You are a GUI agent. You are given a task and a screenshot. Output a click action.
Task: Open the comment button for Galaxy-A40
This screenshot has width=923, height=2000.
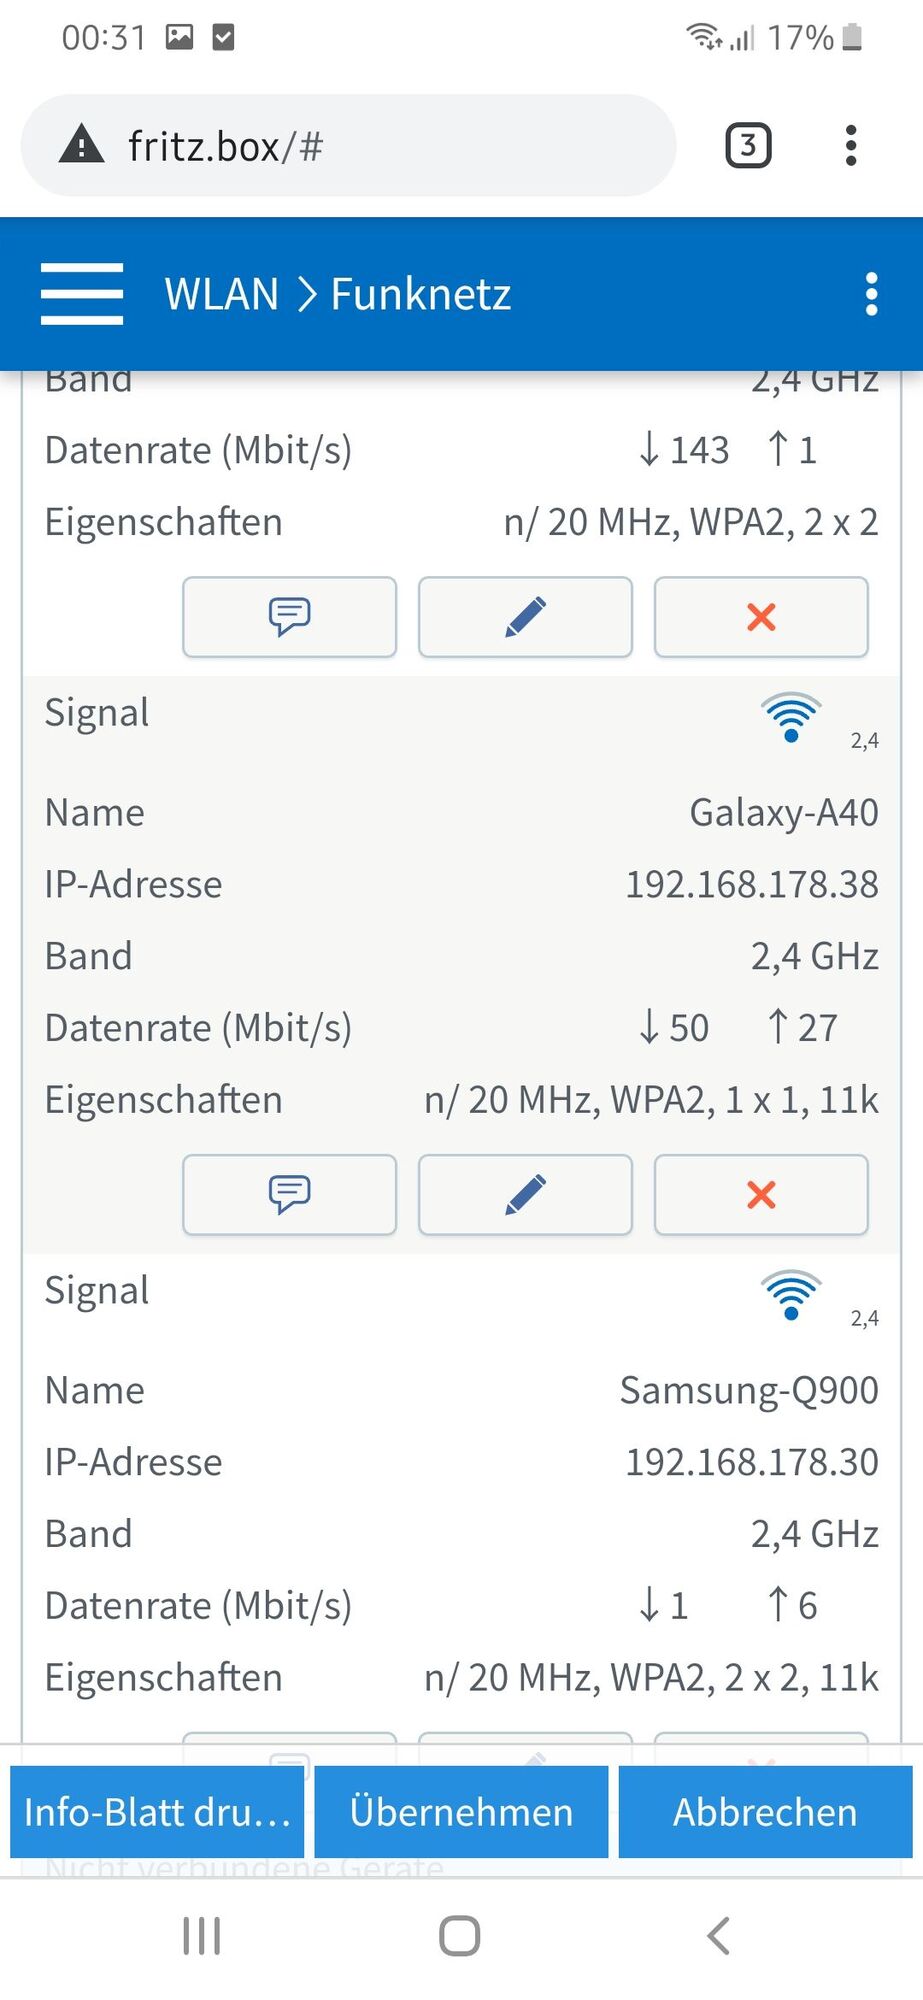[290, 1194]
